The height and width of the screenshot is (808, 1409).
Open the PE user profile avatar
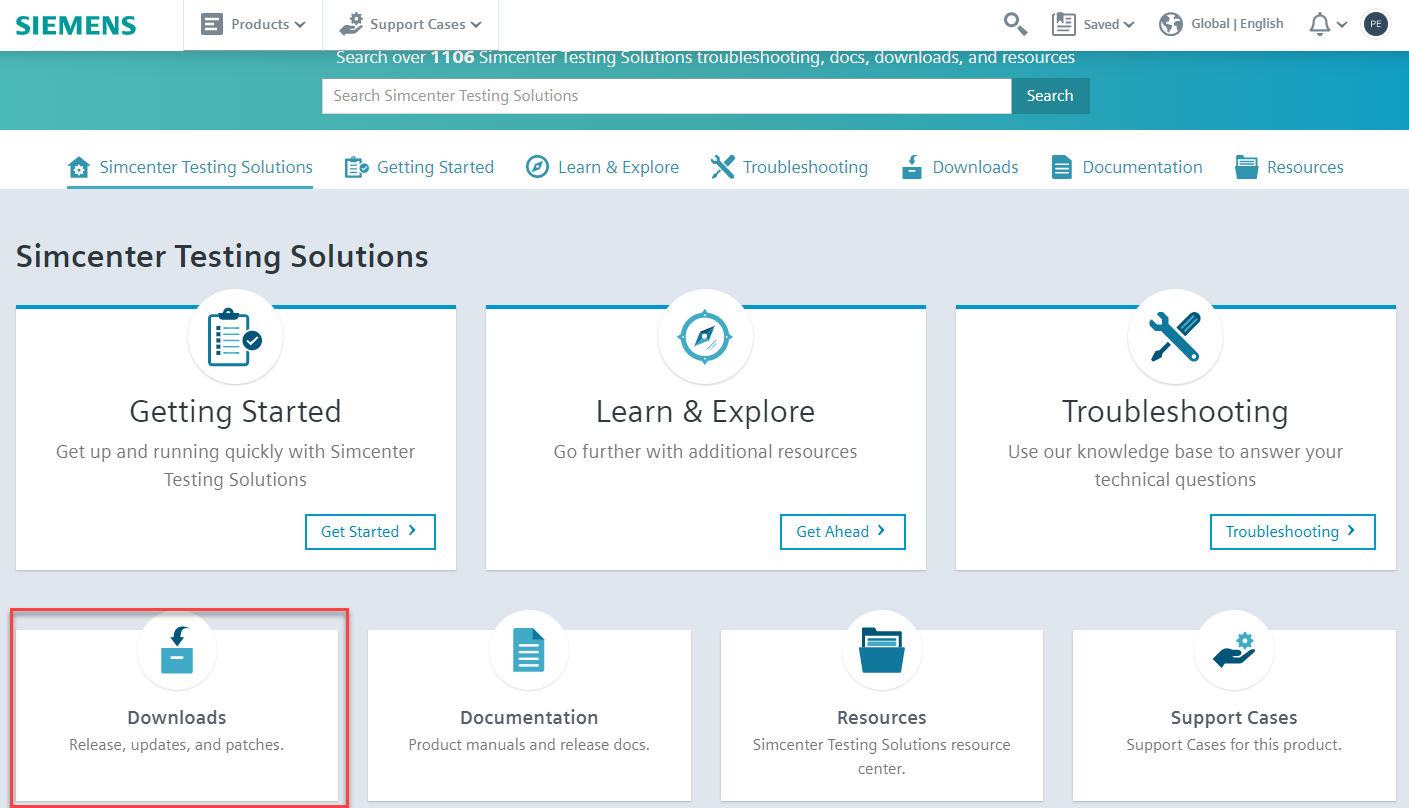coord(1376,24)
